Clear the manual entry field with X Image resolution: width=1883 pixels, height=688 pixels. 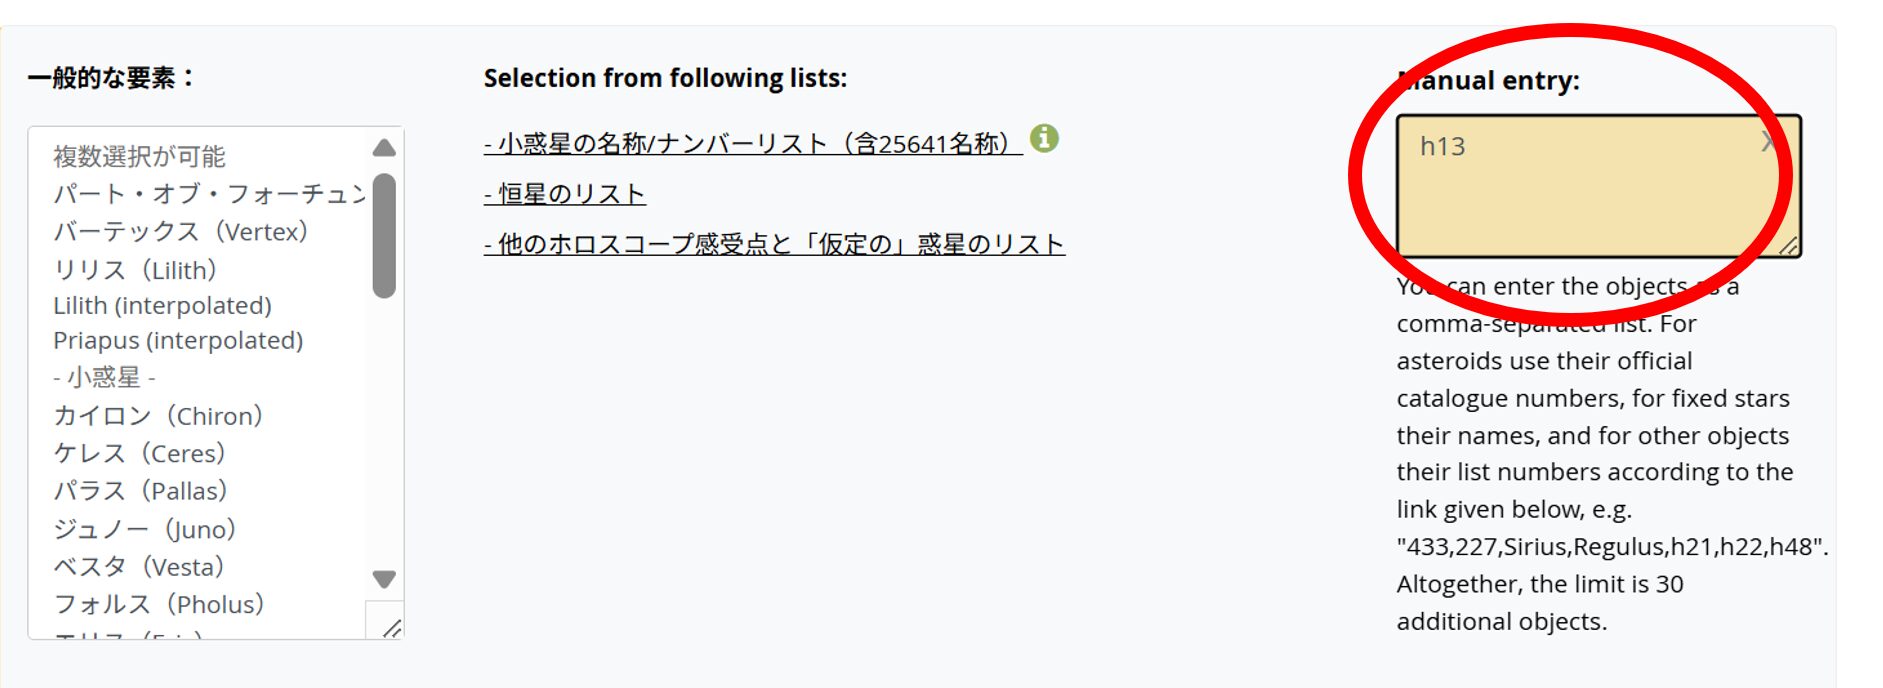1769,142
